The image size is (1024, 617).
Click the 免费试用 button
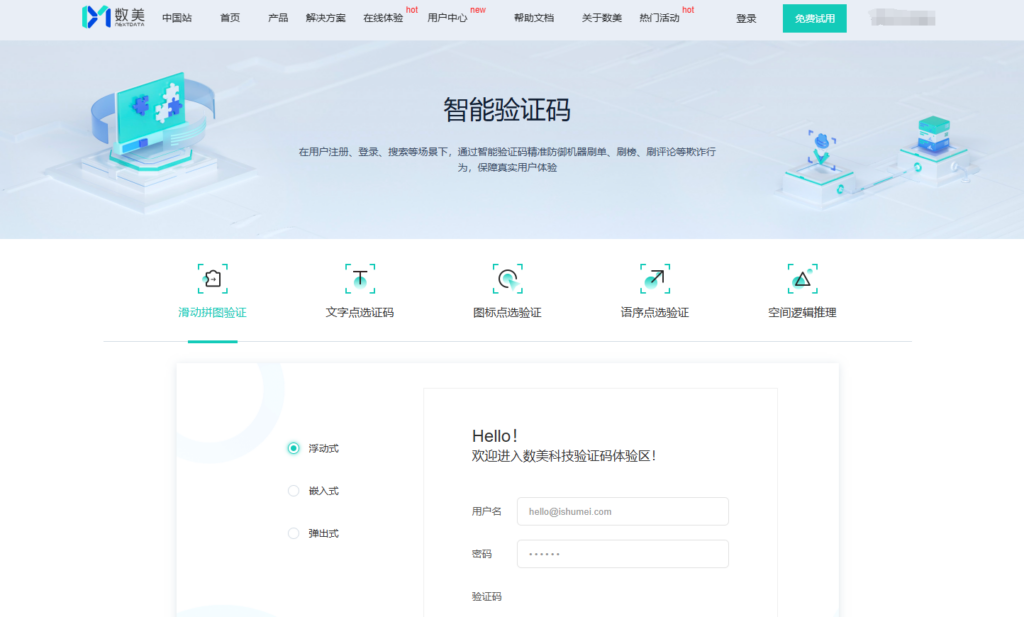coord(814,18)
